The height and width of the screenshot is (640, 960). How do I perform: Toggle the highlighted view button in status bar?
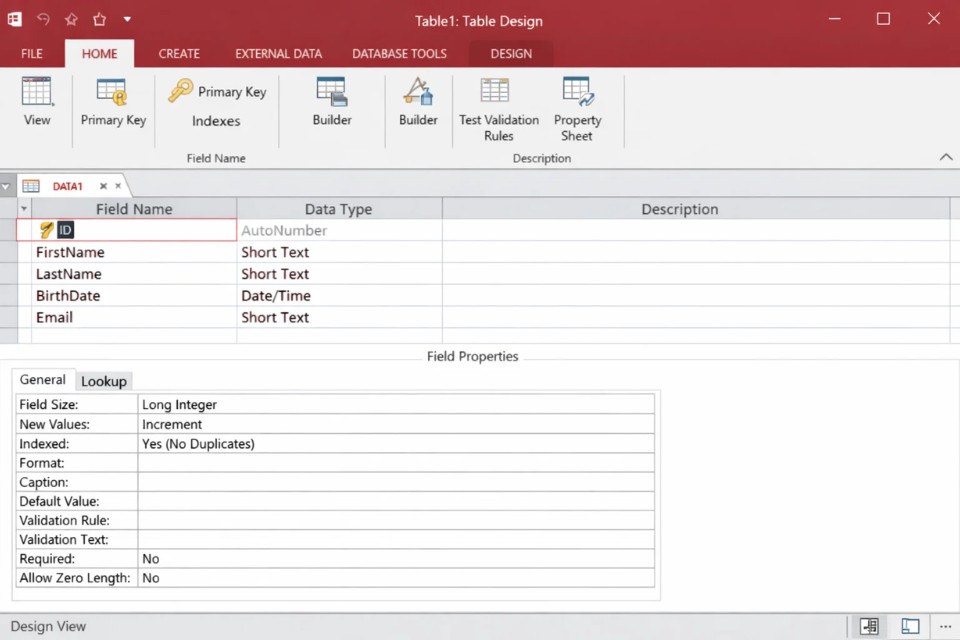pyautogui.click(x=869, y=626)
